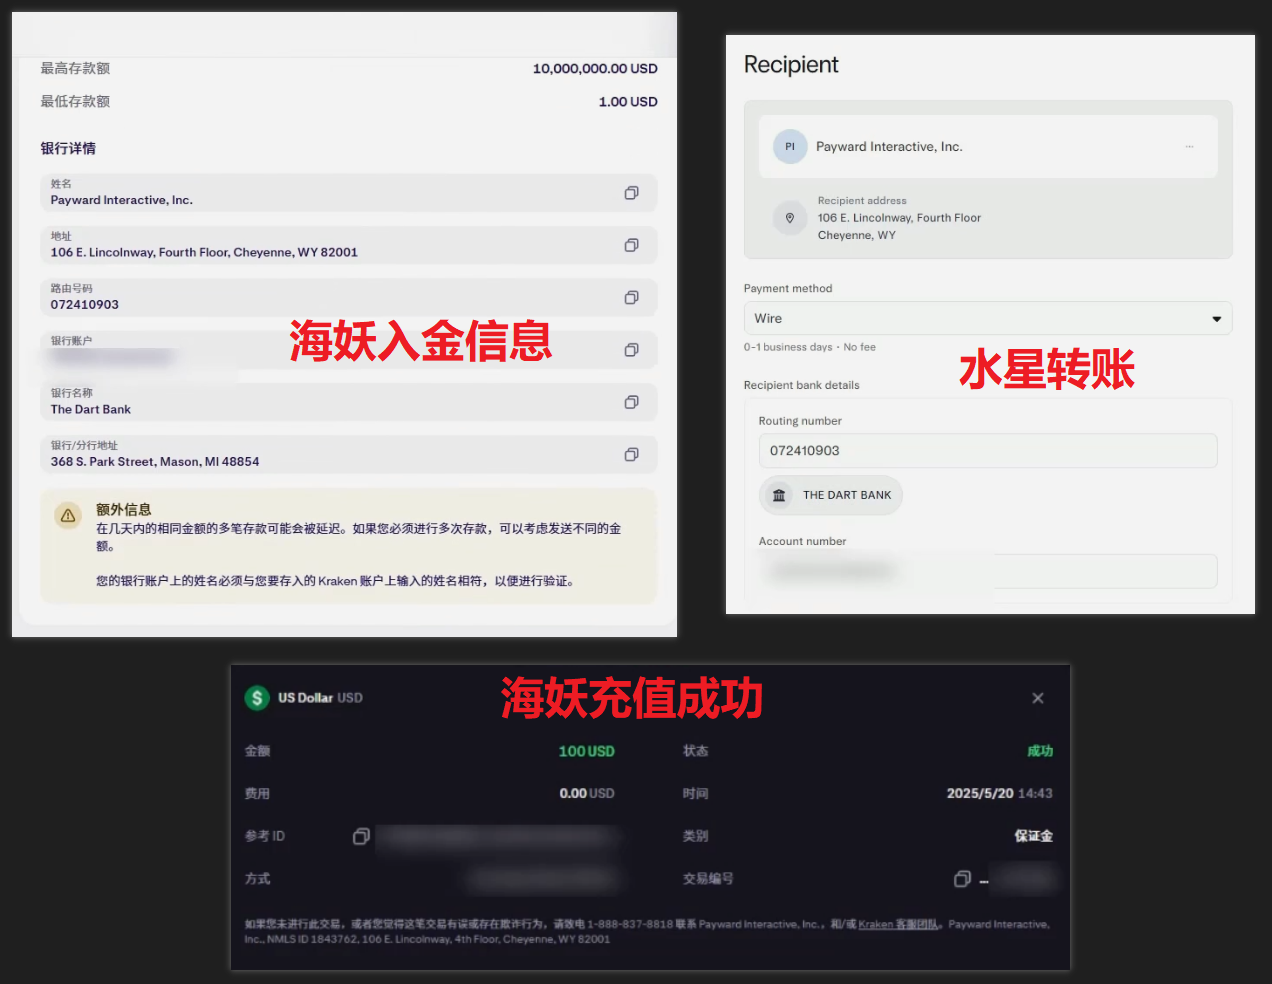This screenshot has height=984, width=1272.
Task: Click the PI avatar in Recipient card
Action: [790, 147]
